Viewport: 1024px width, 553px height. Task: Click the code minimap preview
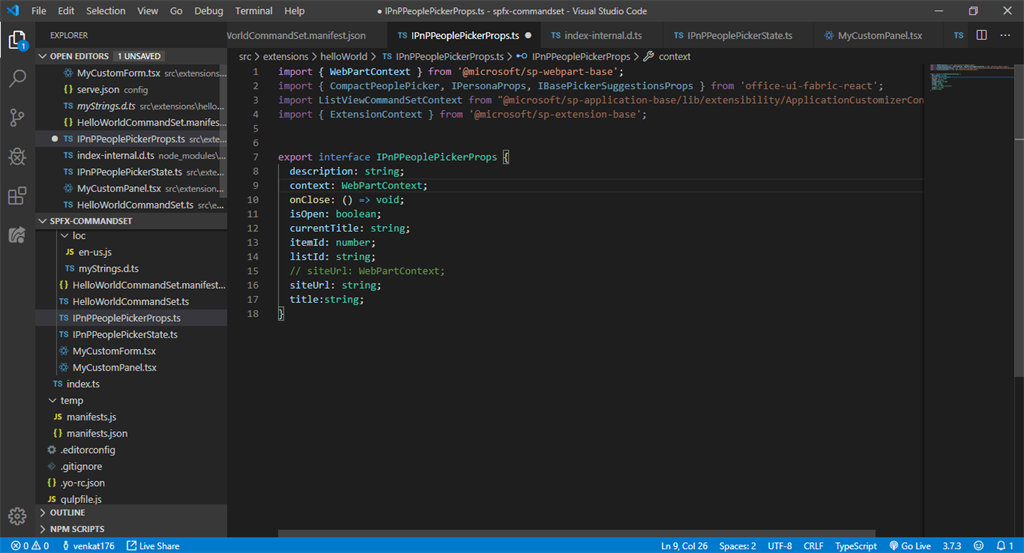coord(970,77)
